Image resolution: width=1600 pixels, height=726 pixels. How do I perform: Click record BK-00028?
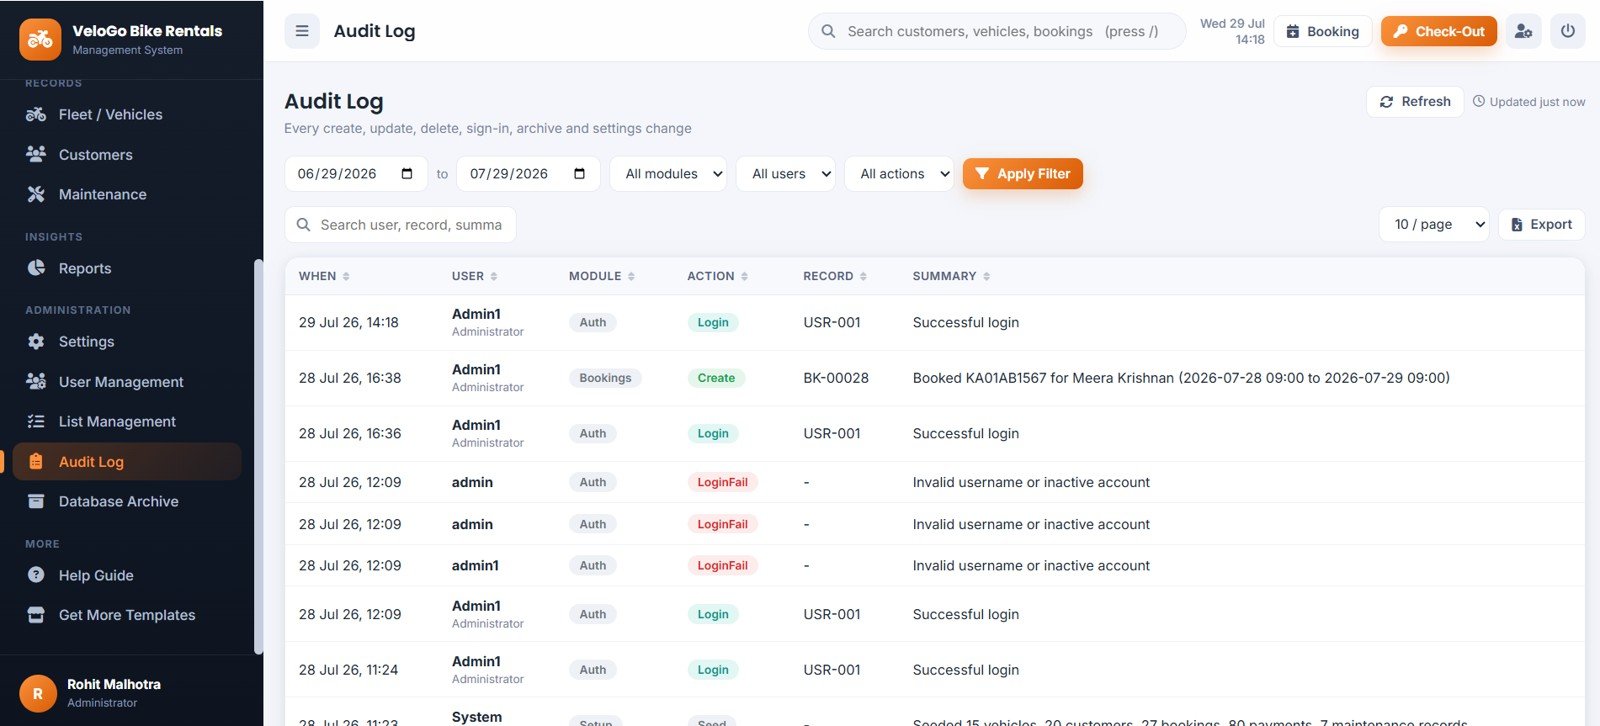coord(836,378)
